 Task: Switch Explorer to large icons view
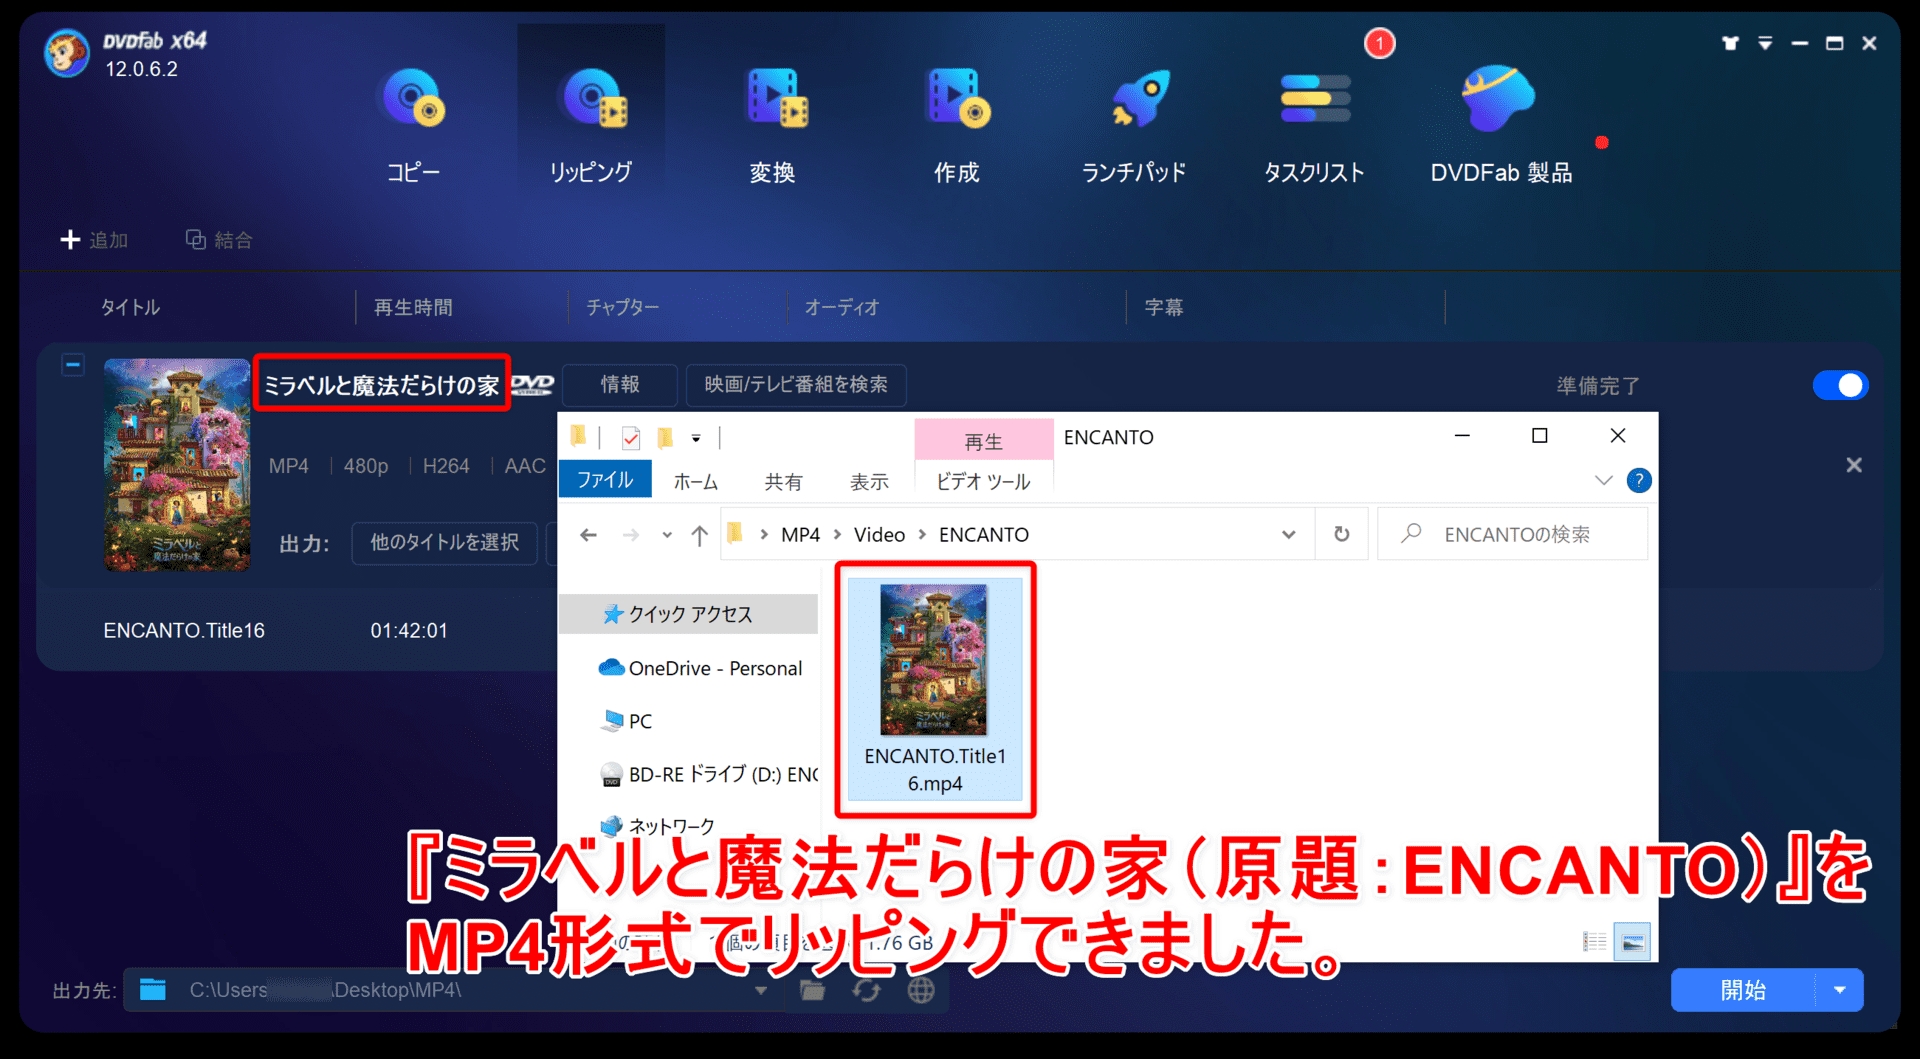[1632, 942]
